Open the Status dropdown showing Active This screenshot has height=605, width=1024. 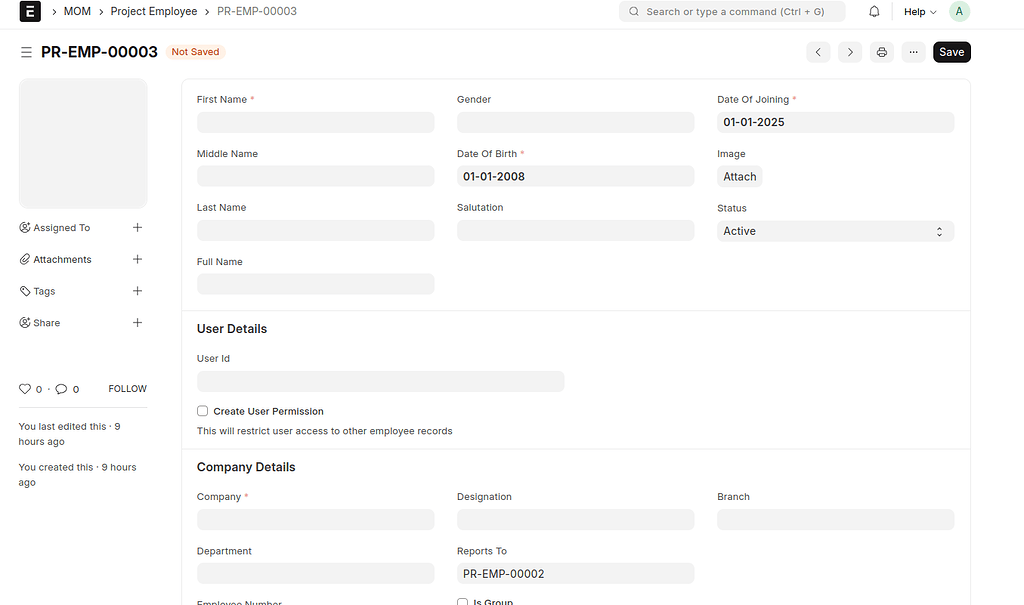point(835,231)
